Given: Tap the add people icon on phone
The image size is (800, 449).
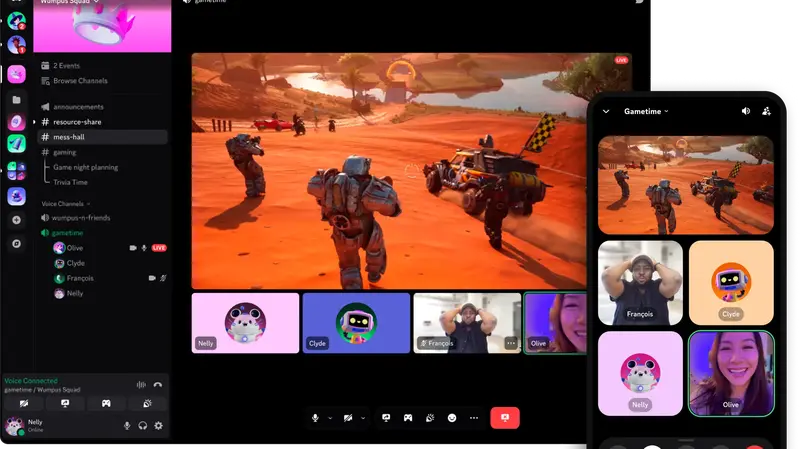Looking at the screenshot, I should pos(766,111).
